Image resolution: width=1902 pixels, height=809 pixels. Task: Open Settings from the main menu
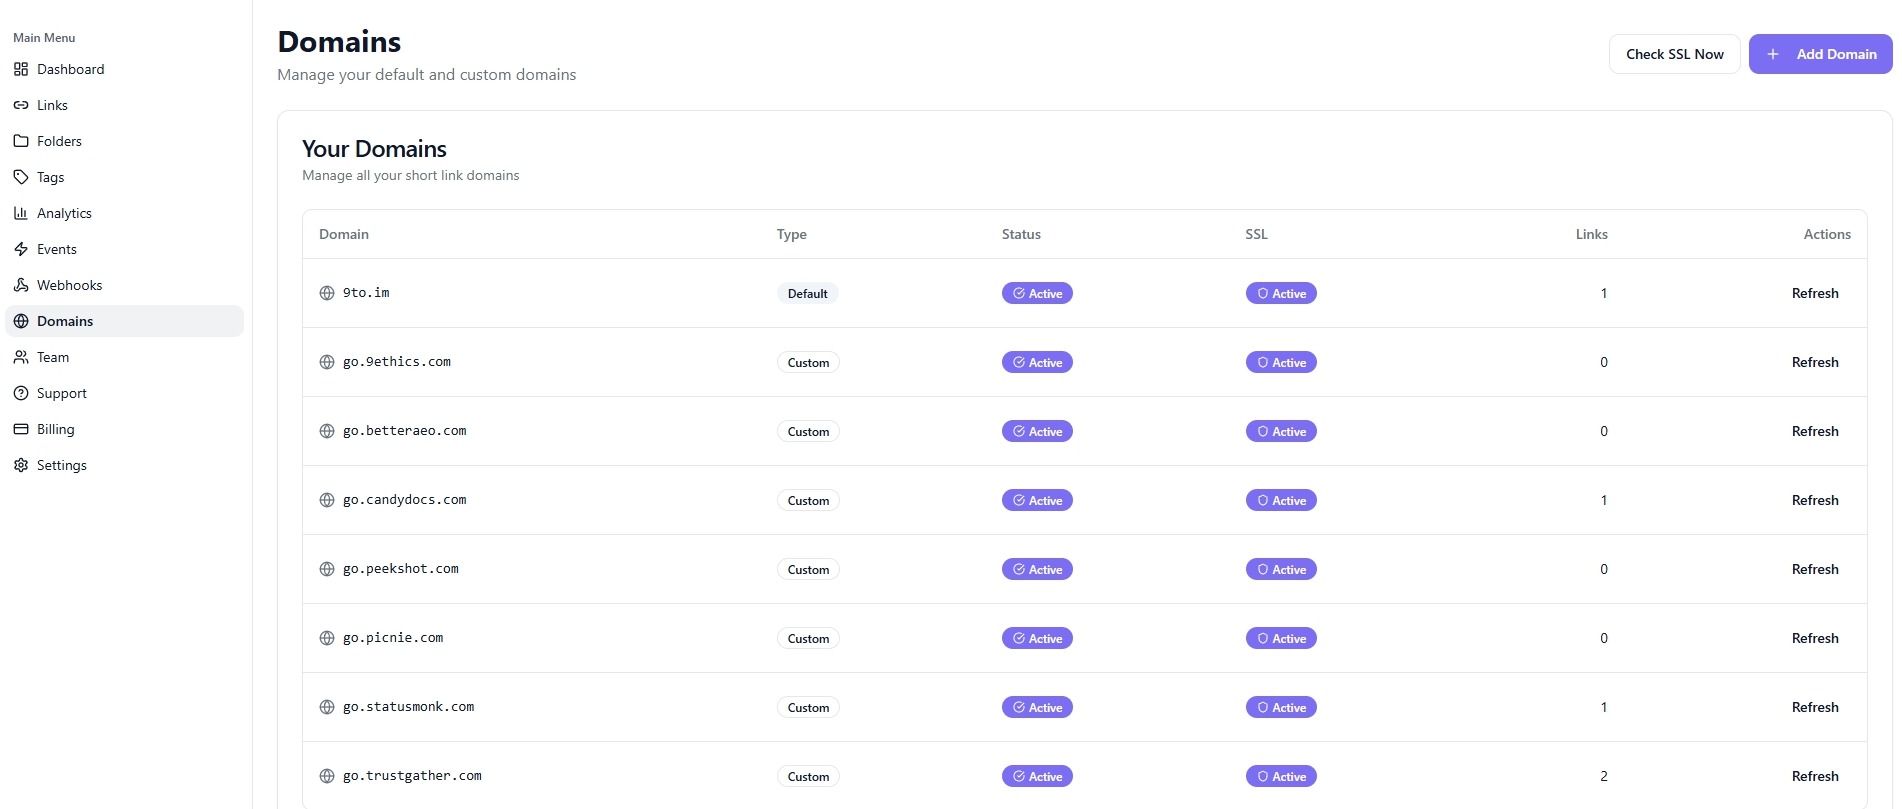124,465
